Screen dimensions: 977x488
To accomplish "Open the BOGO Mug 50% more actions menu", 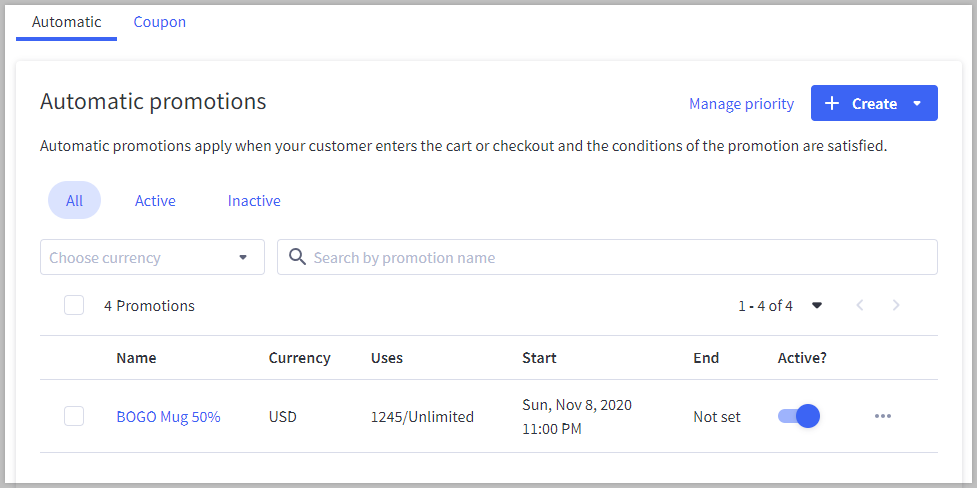I will [x=882, y=416].
